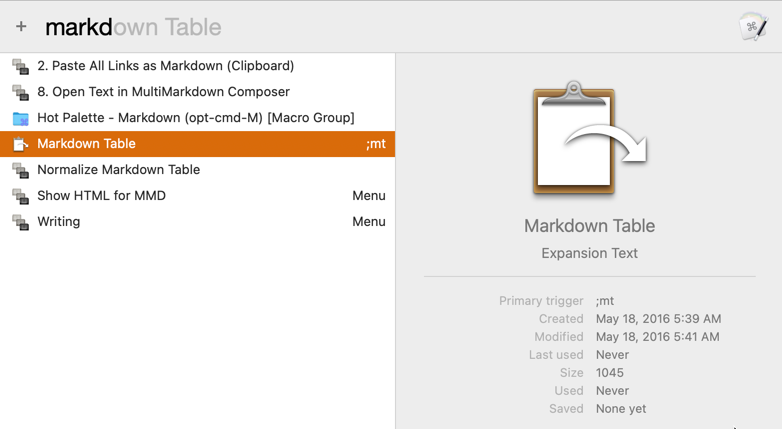Open 'Hot Palette - Markdown (opt-cmd-M) [Macro Group]'
Image resolution: width=782 pixels, height=429 pixels.
pos(197,118)
